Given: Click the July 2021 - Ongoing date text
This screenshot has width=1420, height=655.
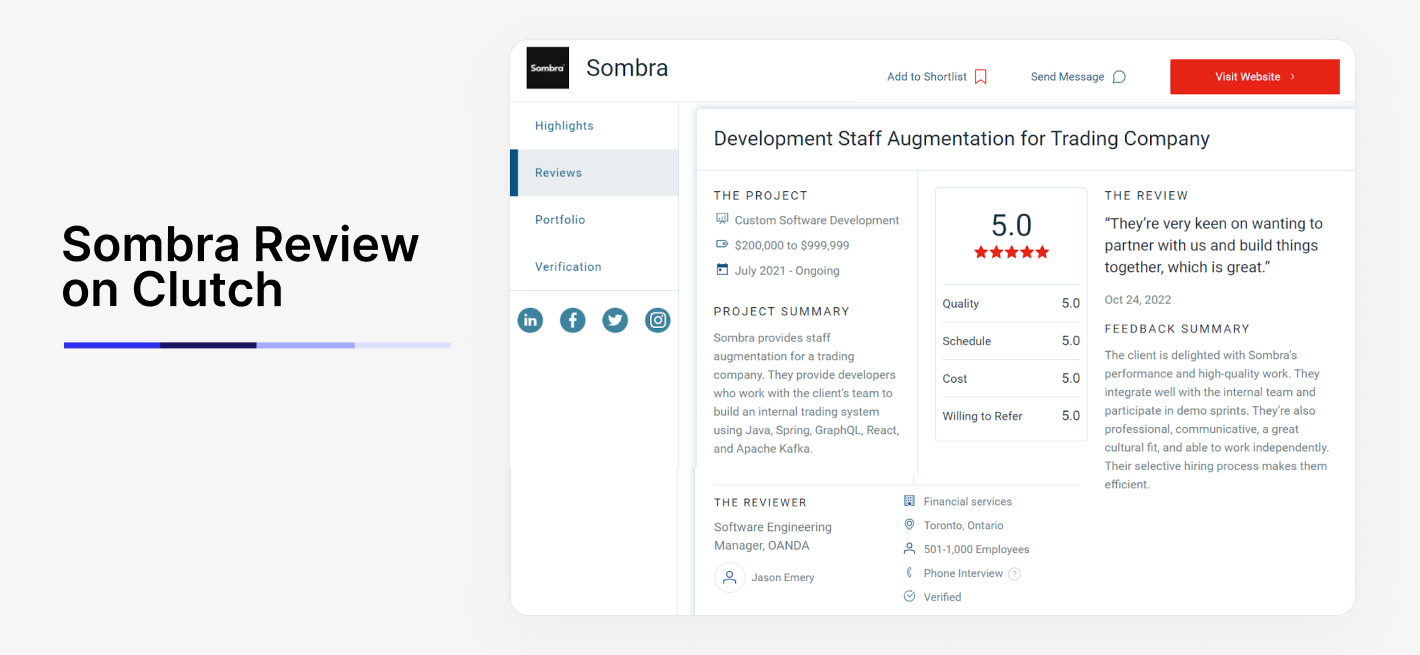Looking at the screenshot, I should pos(787,271).
